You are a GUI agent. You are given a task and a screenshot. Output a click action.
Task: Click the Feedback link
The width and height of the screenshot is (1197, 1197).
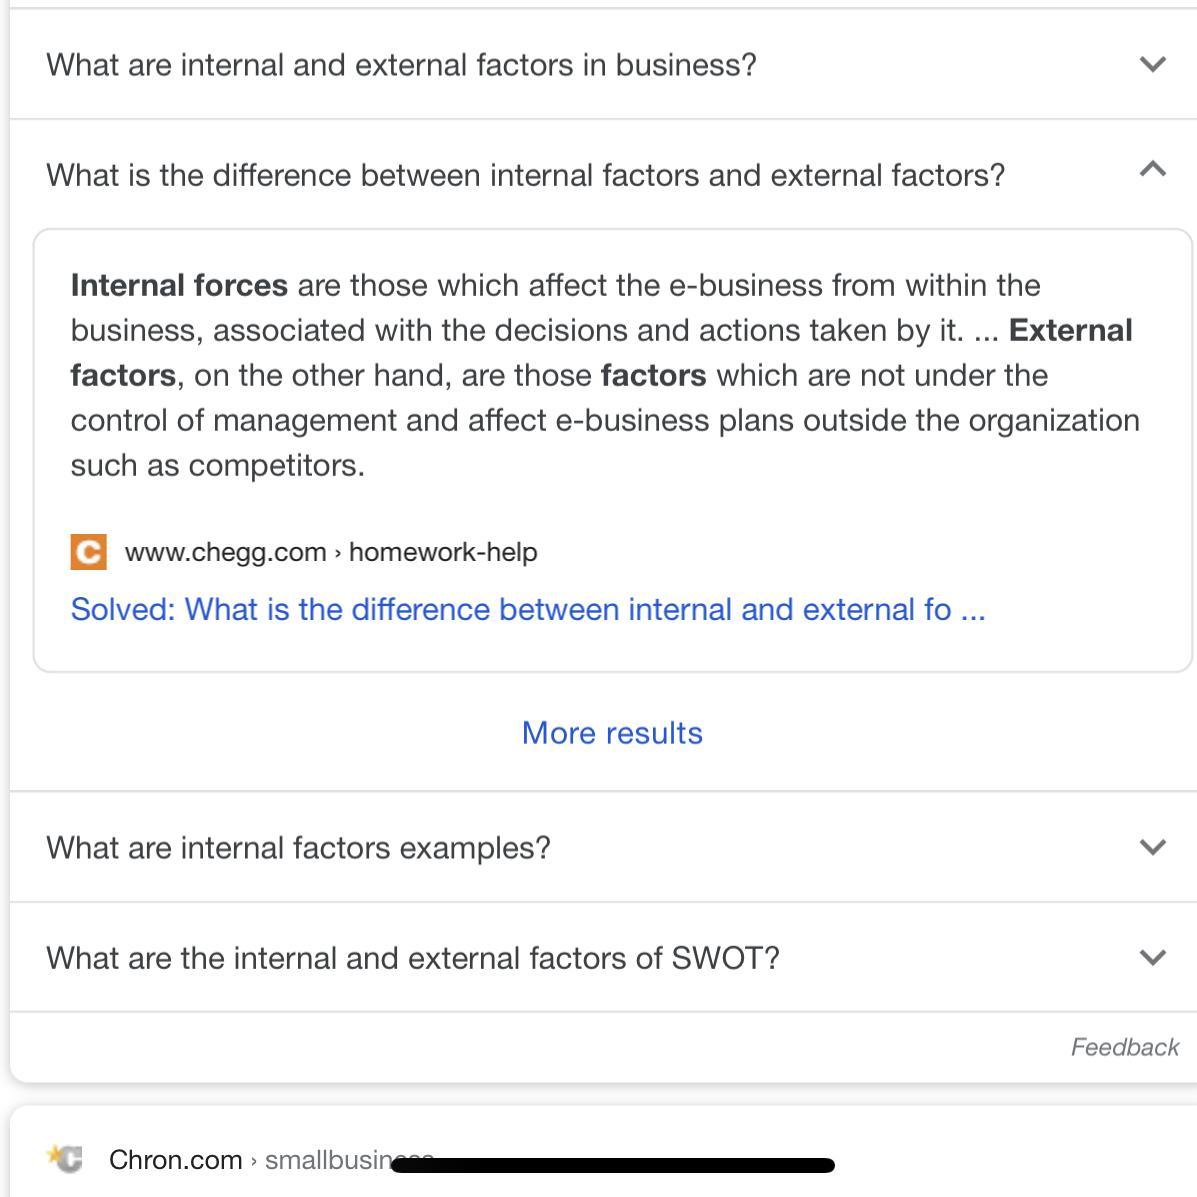(1124, 1047)
